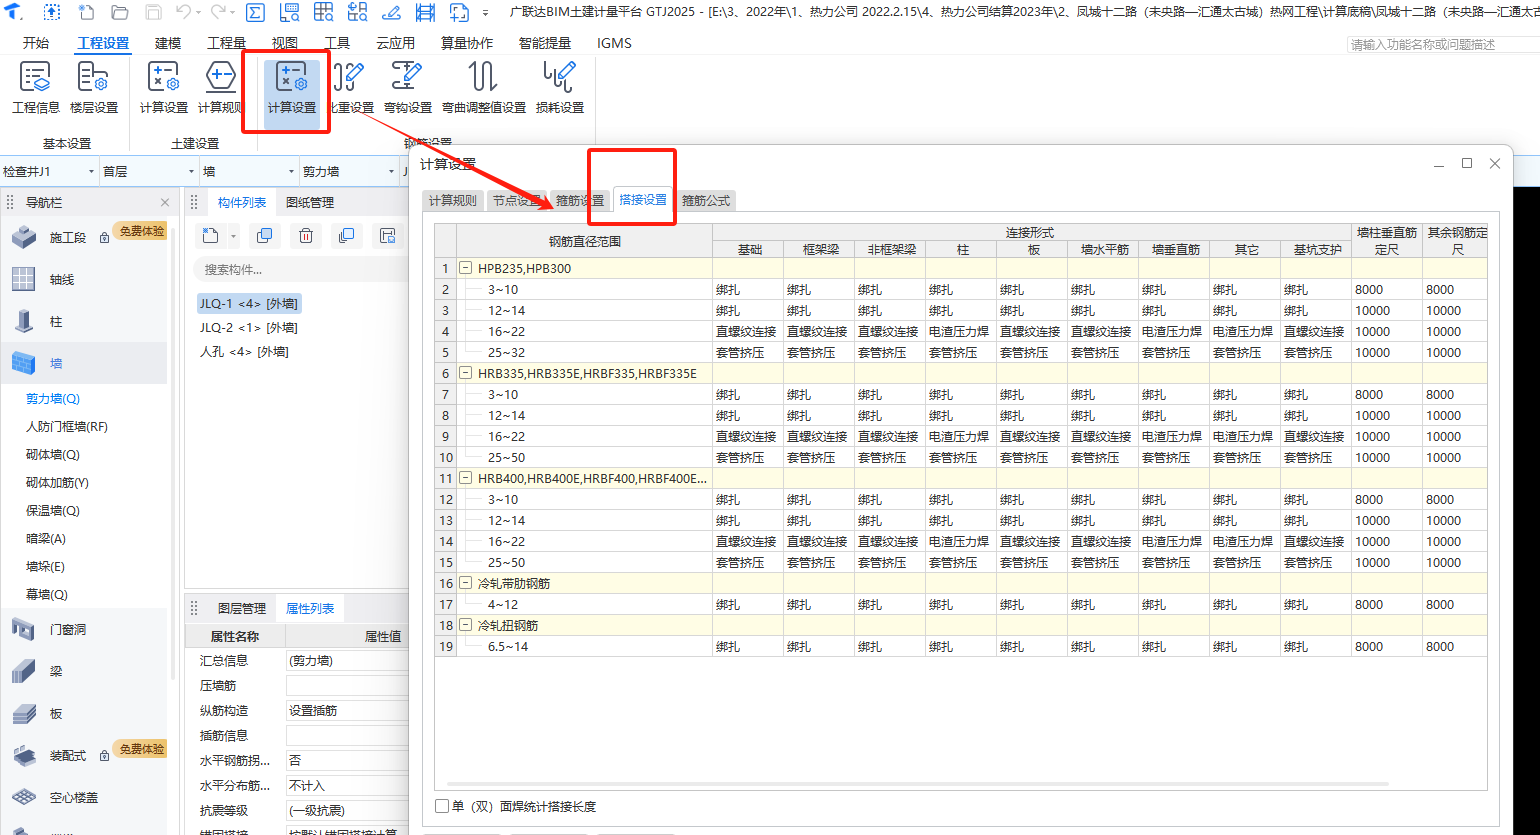Switch to 箍筋公式 tab in dialog

(x=706, y=200)
